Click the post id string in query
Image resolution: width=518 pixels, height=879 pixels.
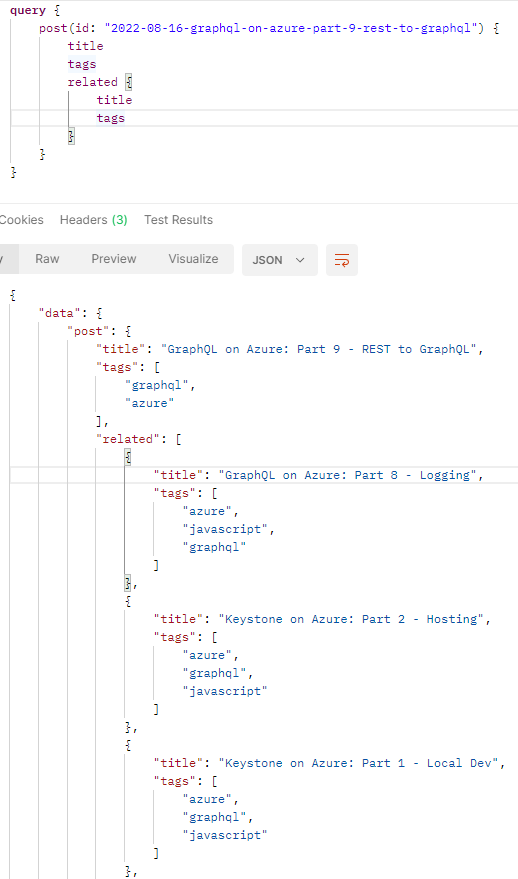pyautogui.click(x=290, y=28)
